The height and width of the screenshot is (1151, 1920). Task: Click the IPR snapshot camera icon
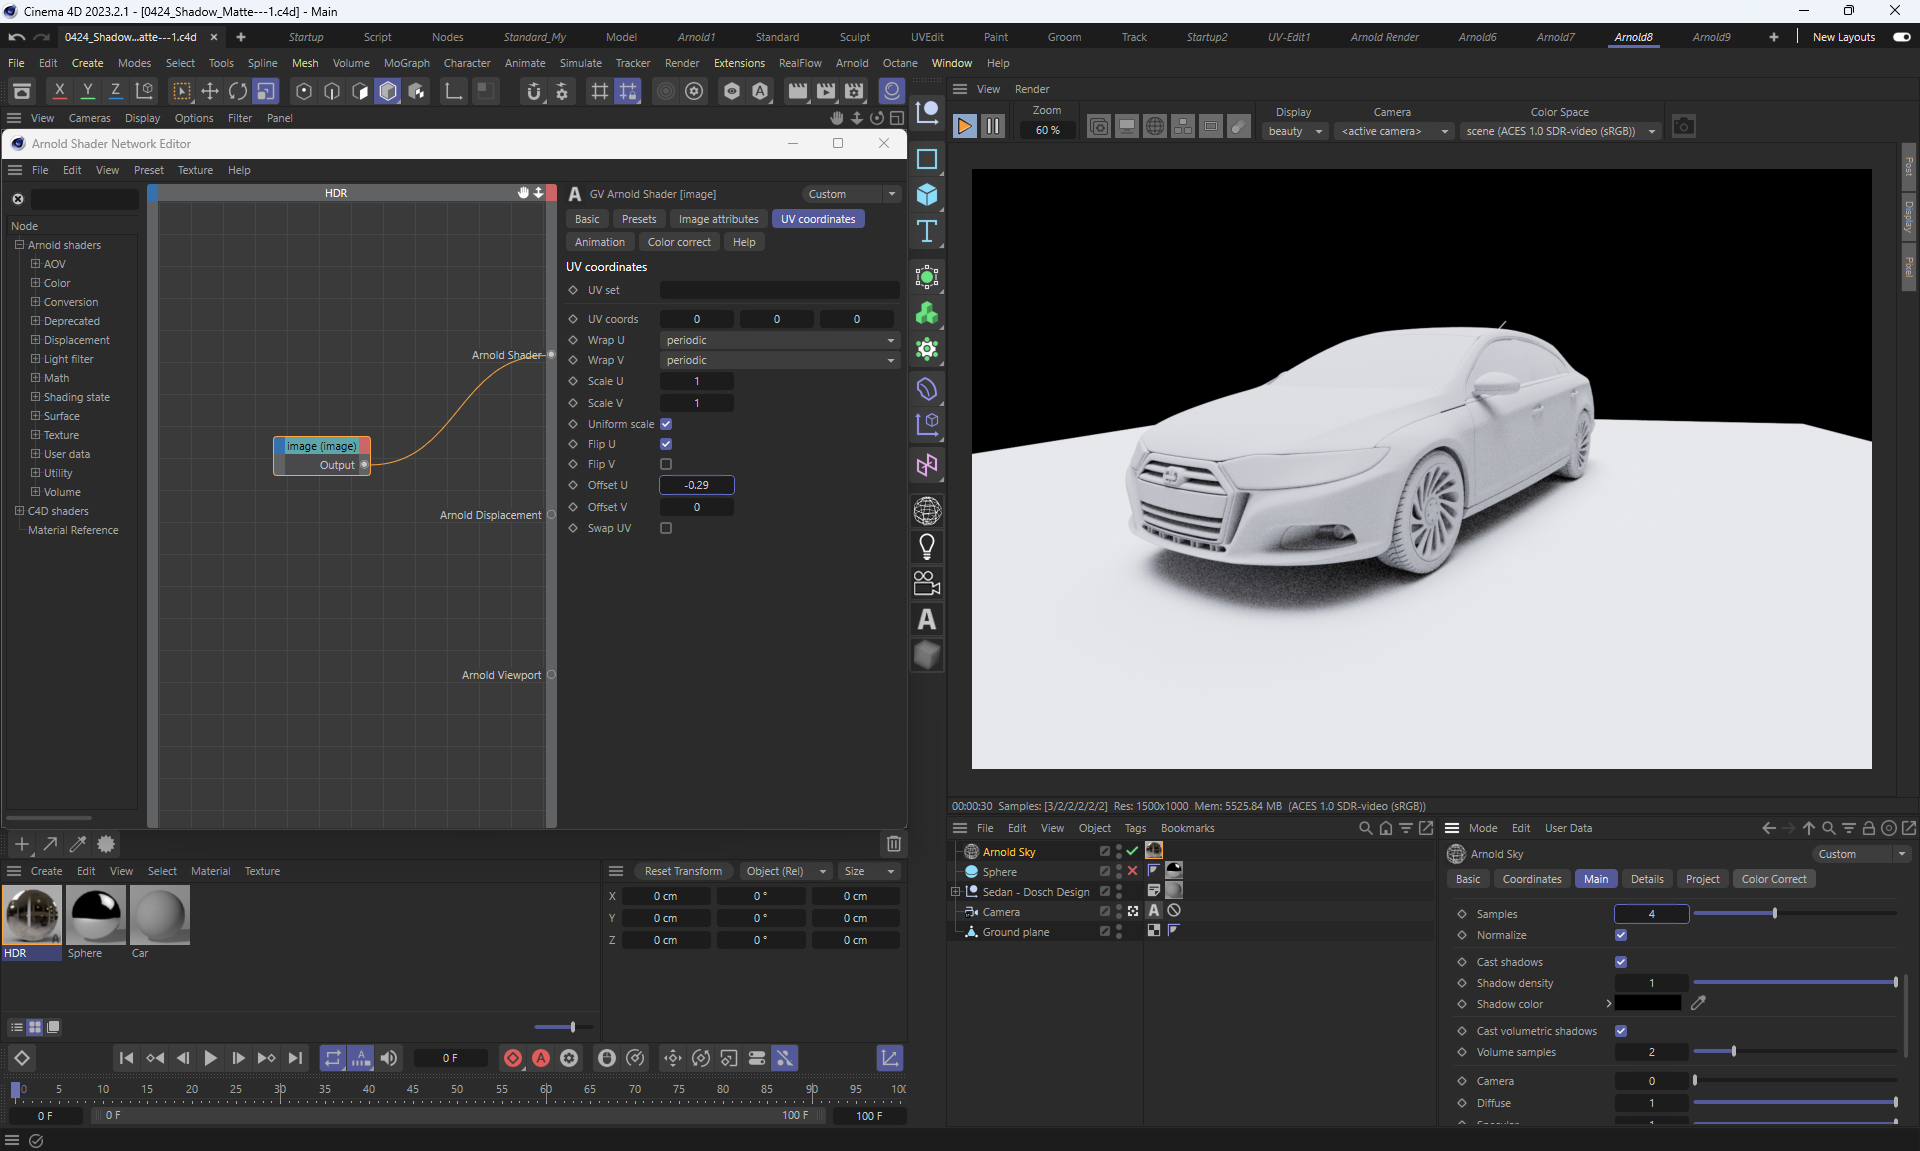1684,127
